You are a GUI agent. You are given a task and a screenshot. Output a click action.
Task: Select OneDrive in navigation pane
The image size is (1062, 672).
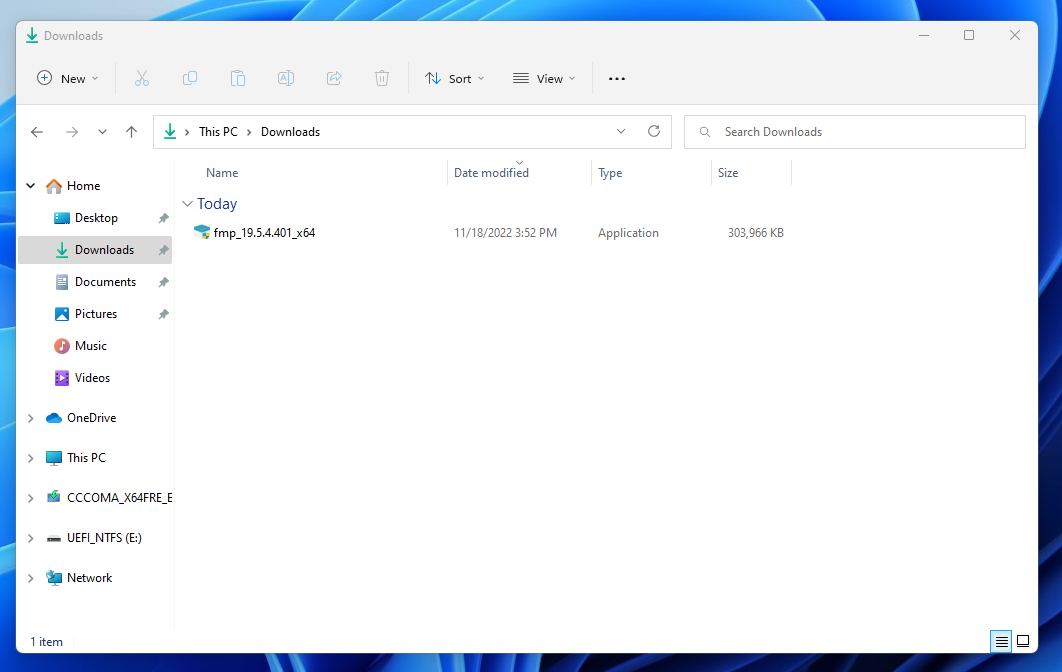pyautogui.click(x=91, y=418)
